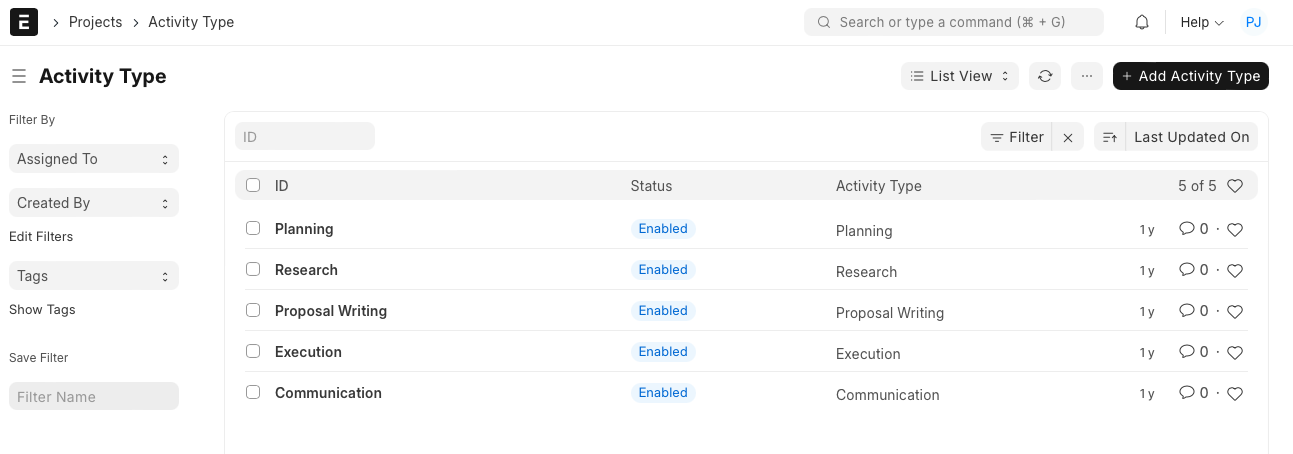The image size is (1293, 454).
Task: Click the comment icon on Research row
Action: 1187,269
